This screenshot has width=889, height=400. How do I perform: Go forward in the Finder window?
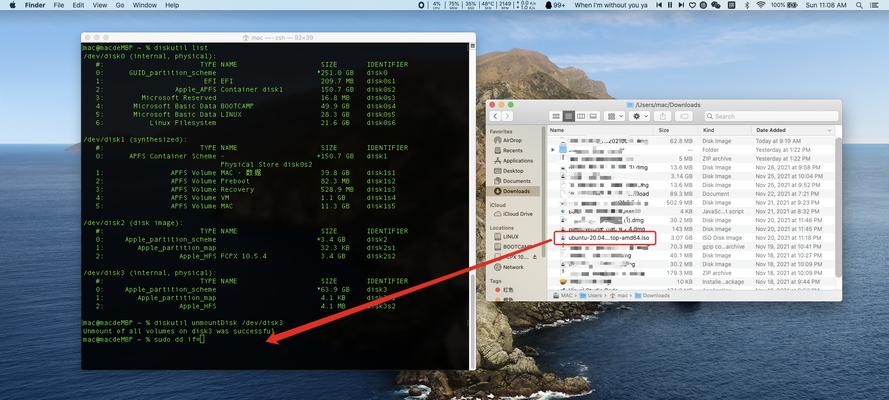click(507, 116)
